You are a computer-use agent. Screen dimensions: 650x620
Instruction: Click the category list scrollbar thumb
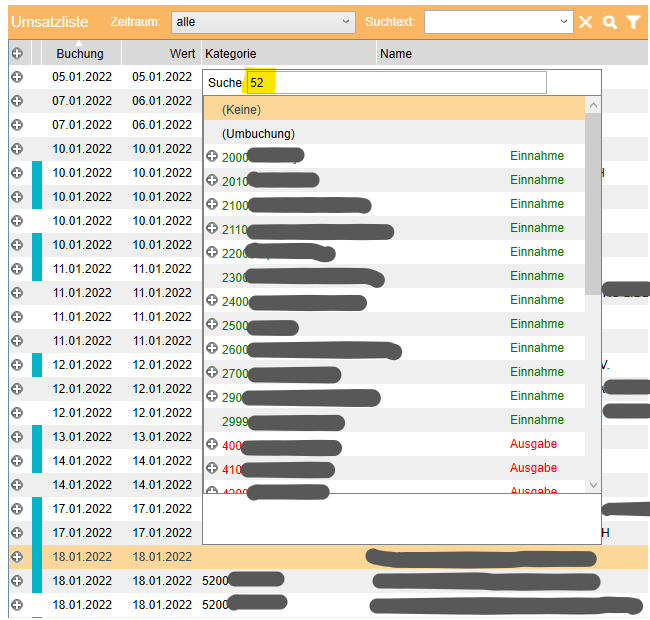593,204
